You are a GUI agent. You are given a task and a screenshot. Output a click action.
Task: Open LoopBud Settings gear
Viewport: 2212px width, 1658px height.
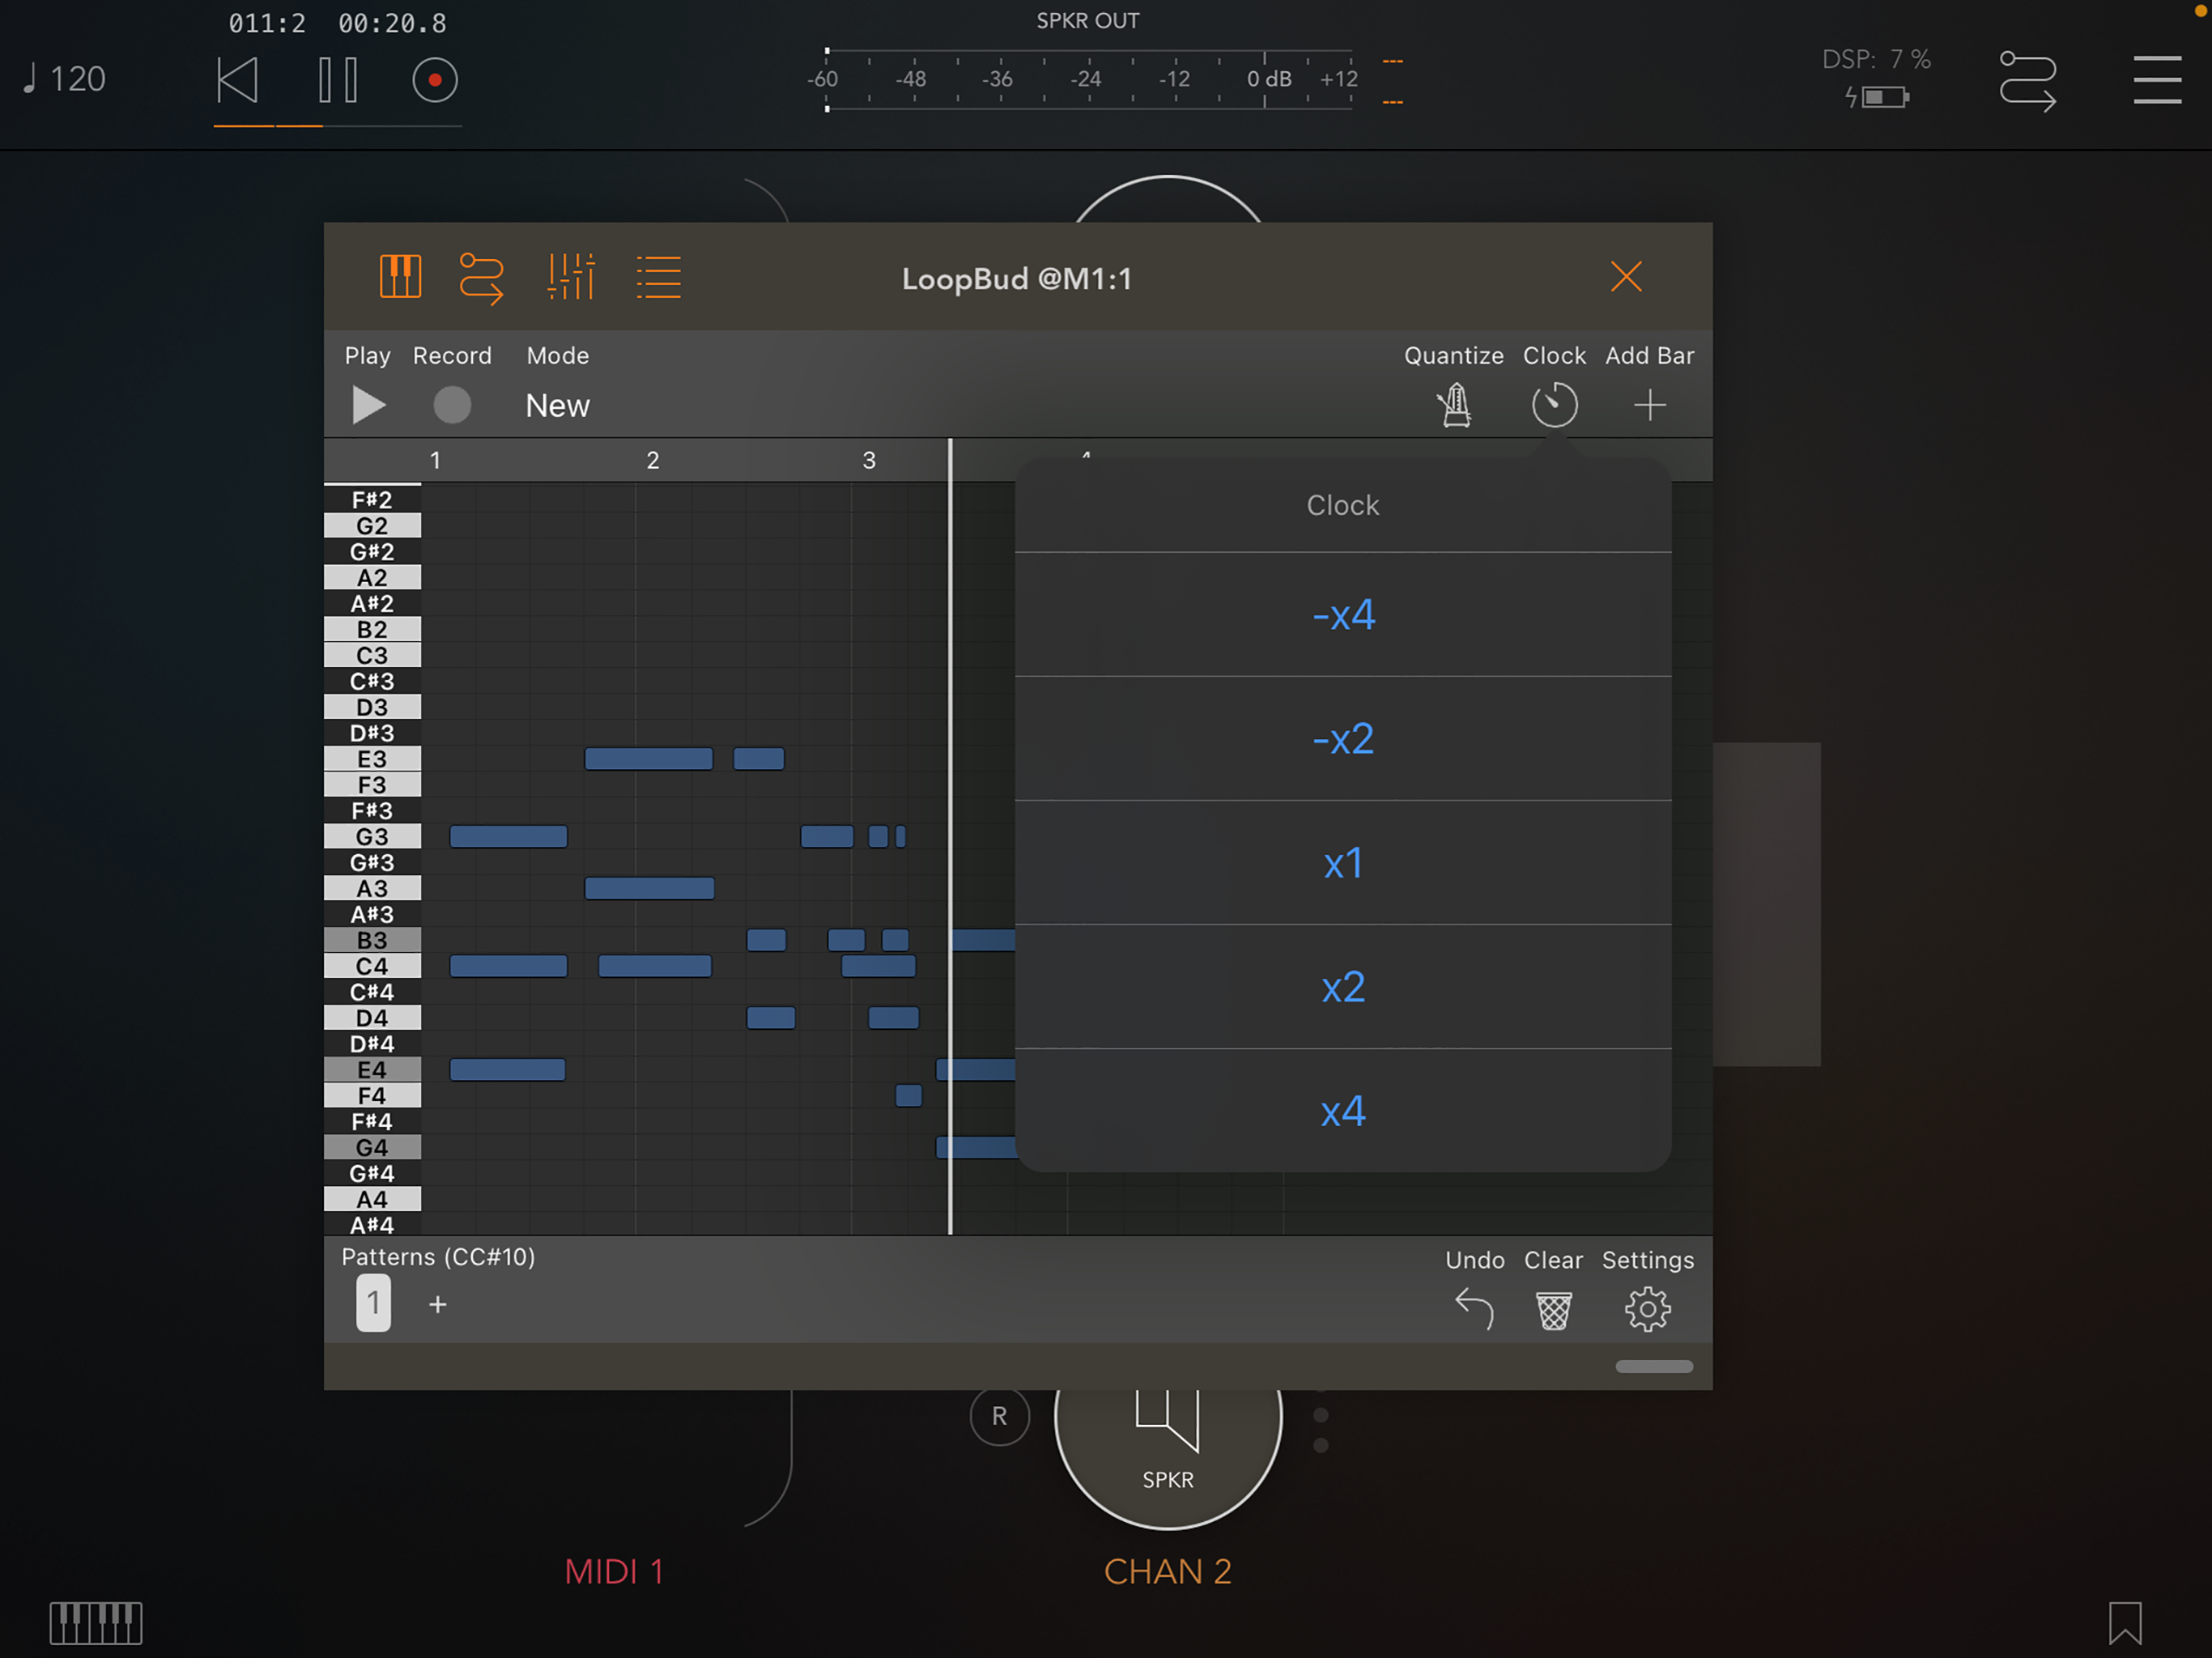[1647, 1310]
